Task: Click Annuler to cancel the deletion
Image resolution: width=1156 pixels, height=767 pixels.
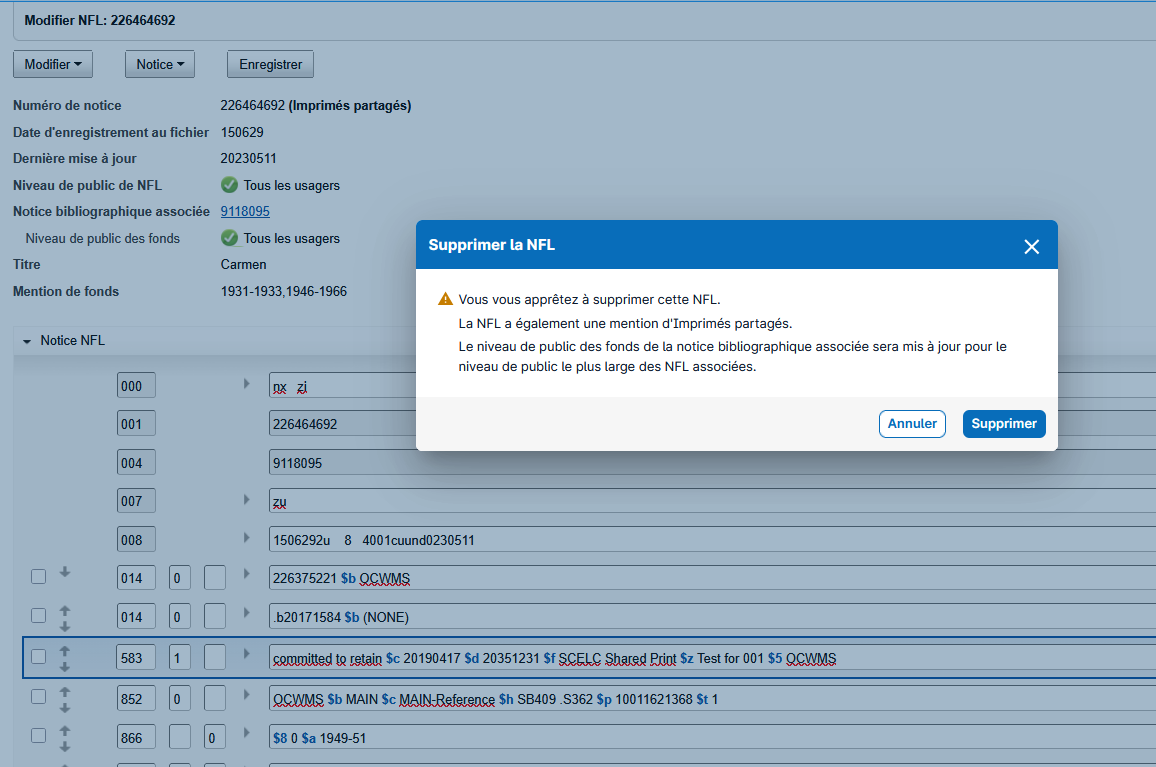Action: [x=912, y=424]
